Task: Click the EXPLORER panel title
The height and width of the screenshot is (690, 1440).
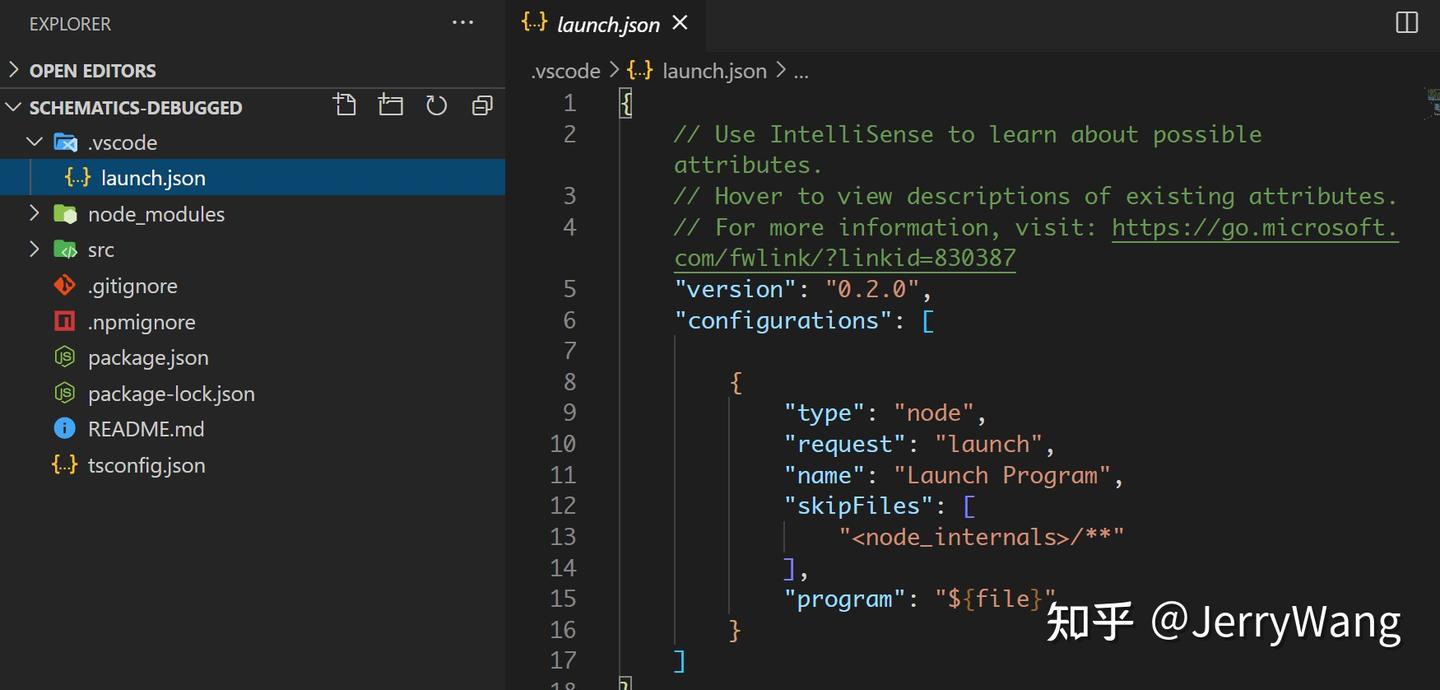Action: tap(70, 23)
